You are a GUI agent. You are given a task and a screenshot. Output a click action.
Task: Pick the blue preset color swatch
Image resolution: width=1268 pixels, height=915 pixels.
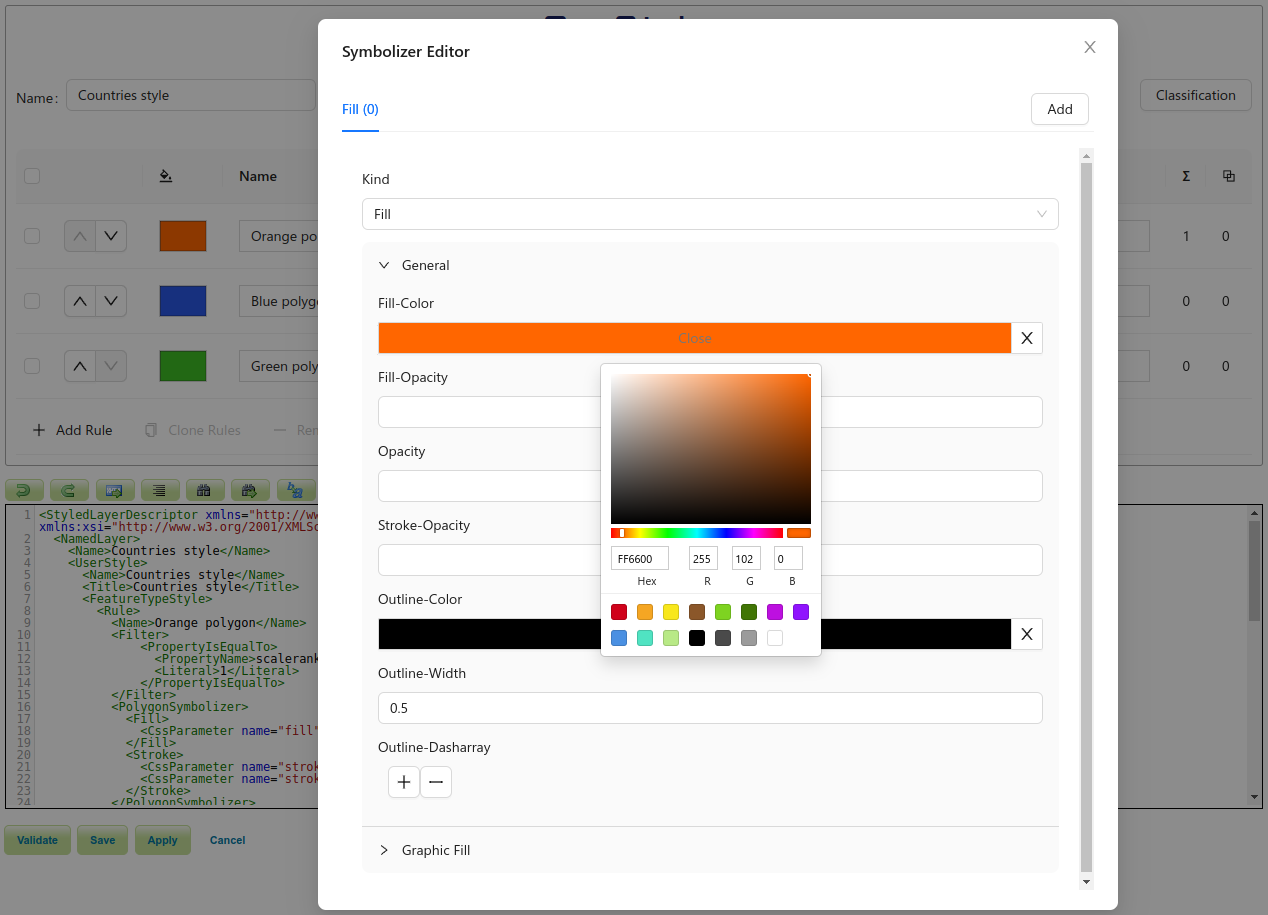619,638
